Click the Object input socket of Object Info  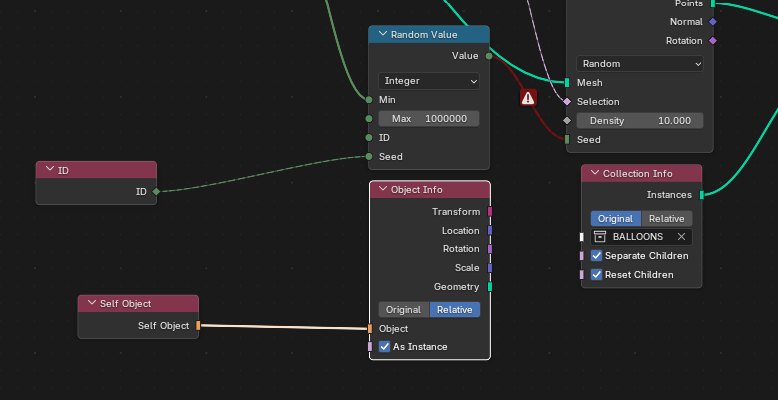point(370,329)
